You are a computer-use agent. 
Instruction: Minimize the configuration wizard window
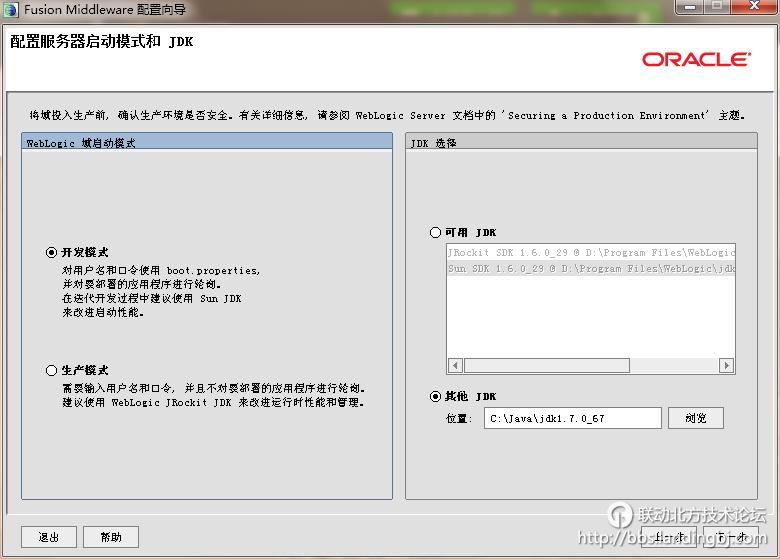pyautogui.click(x=690, y=6)
